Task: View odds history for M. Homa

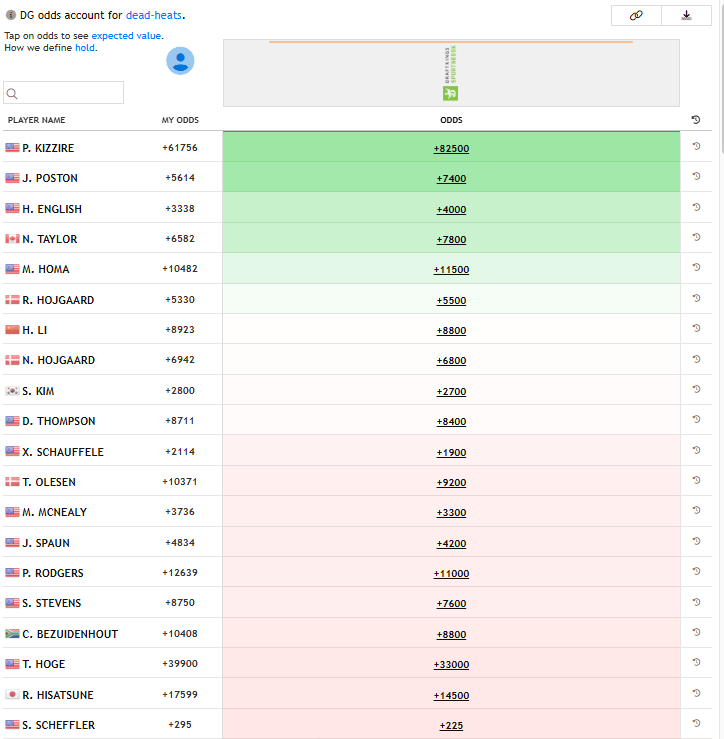Action: tap(696, 268)
